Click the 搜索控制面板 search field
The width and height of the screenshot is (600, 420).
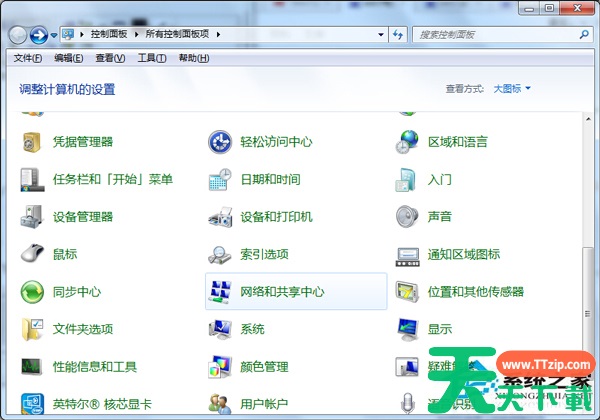(490, 35)
